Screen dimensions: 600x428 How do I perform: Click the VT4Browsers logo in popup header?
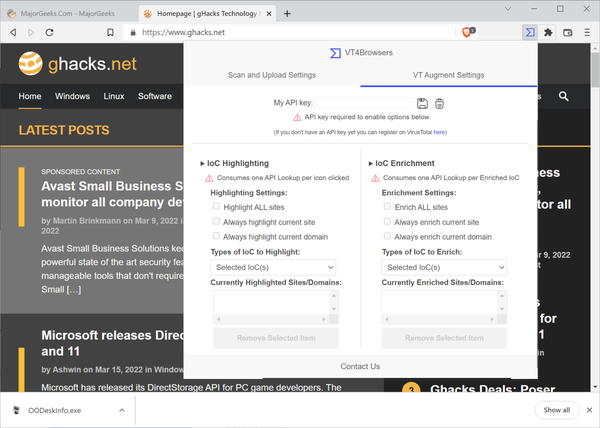click(x=335, y=53)
